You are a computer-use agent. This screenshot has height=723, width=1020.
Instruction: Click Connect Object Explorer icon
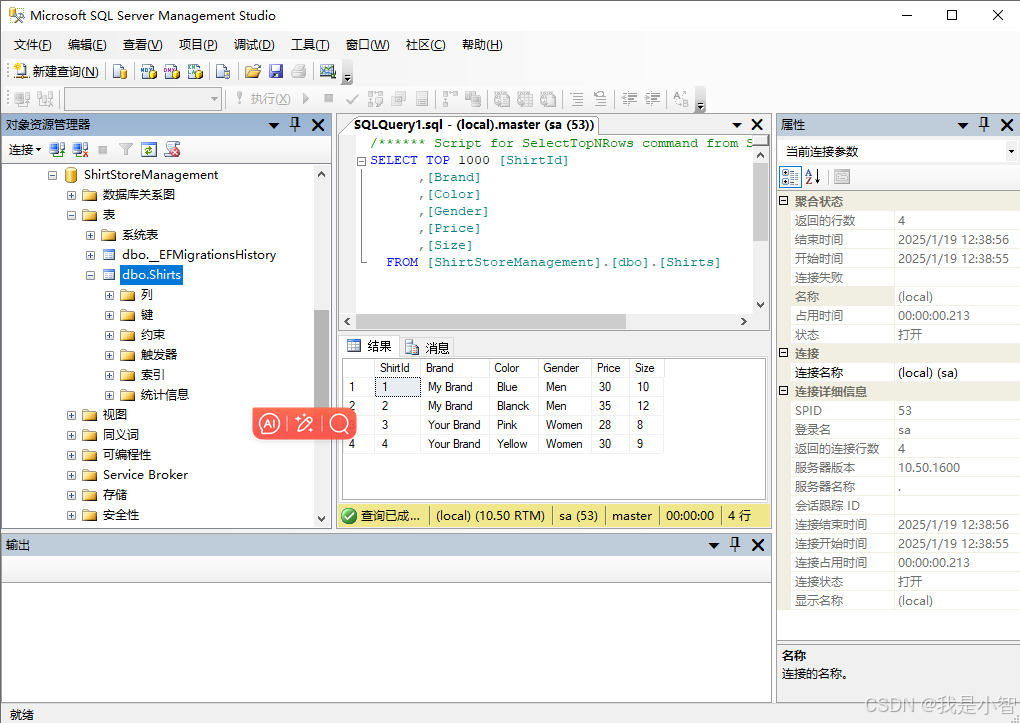pos(57,150)
